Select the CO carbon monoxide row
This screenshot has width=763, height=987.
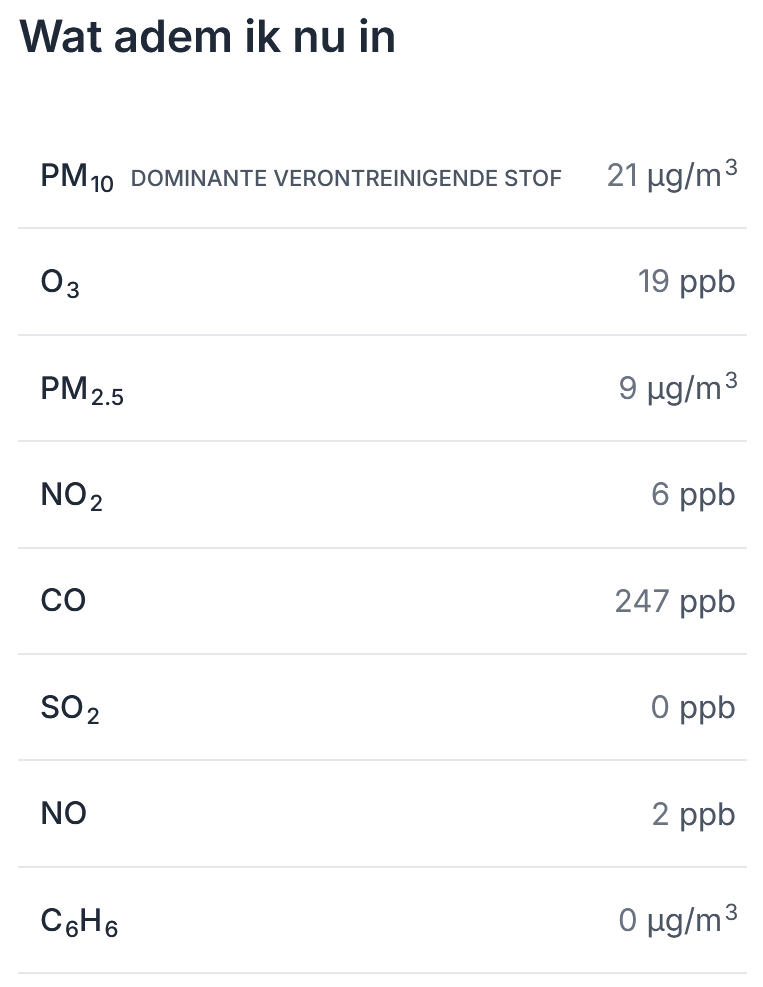pos(382,601)
